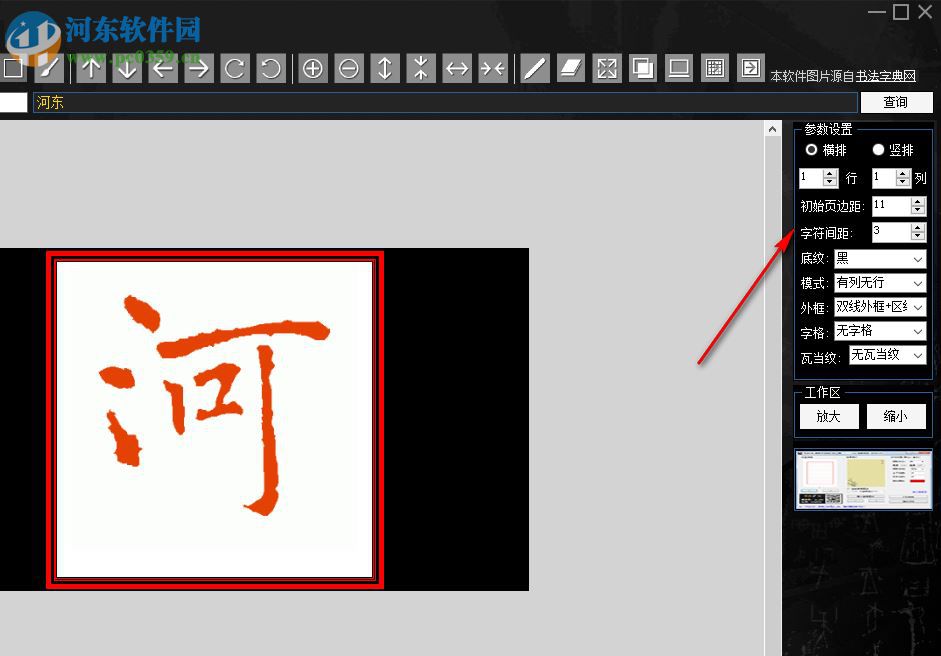Click the 查询 search button
The image size is (941, 656).
(x=896, y=102)
